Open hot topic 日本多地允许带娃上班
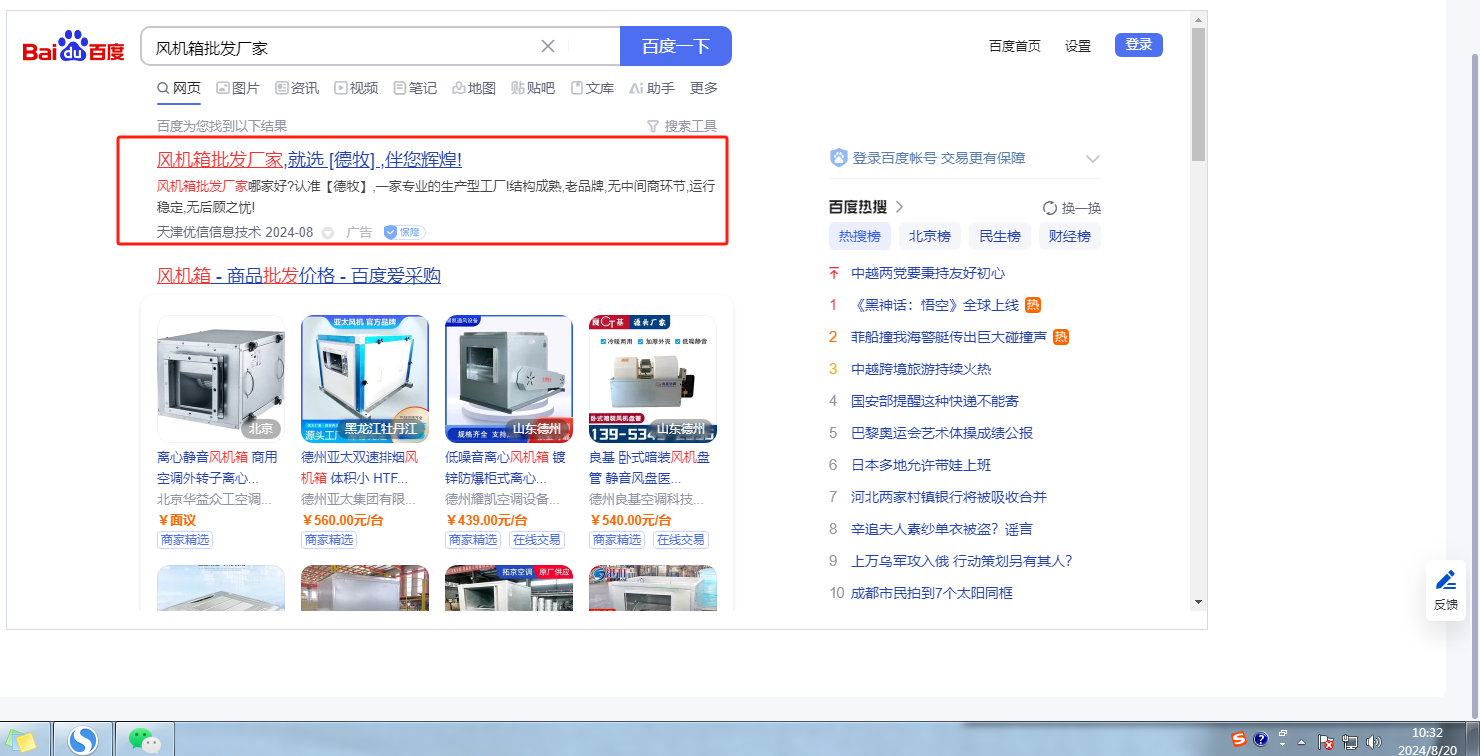 pyautogui.click(x=921, y=465)
